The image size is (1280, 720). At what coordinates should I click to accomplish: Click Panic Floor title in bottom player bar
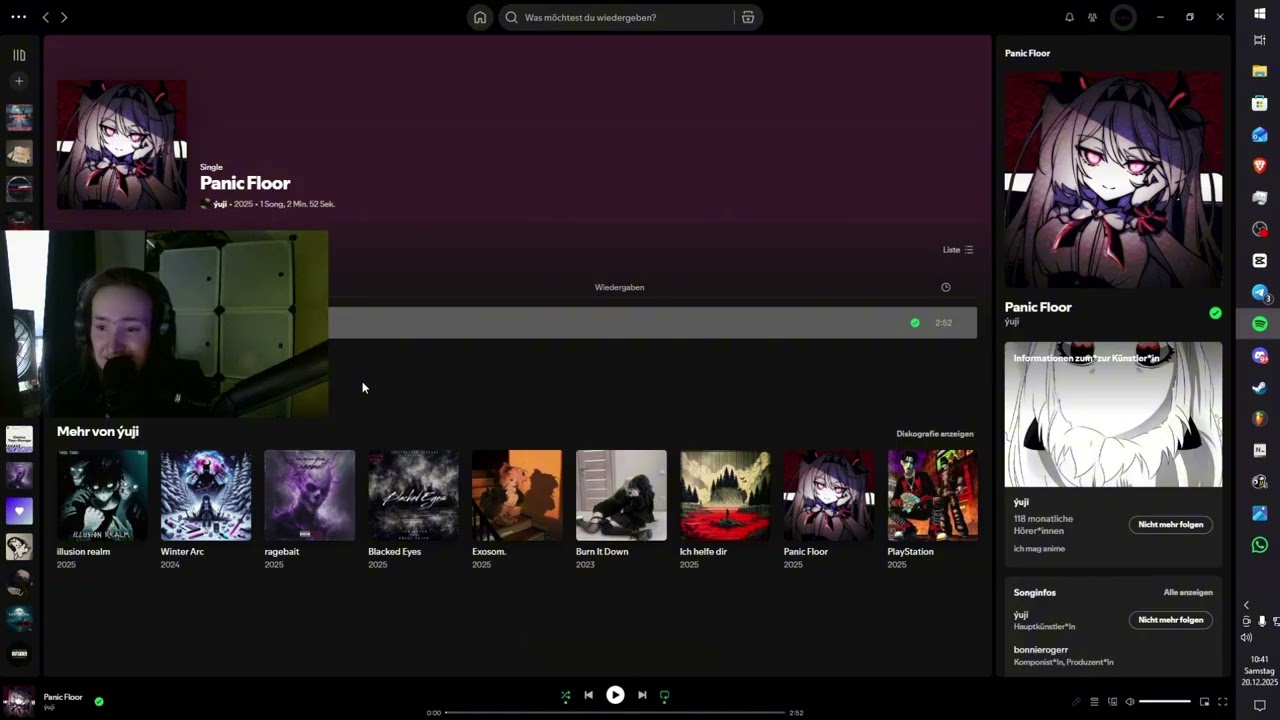pos(63,697)
